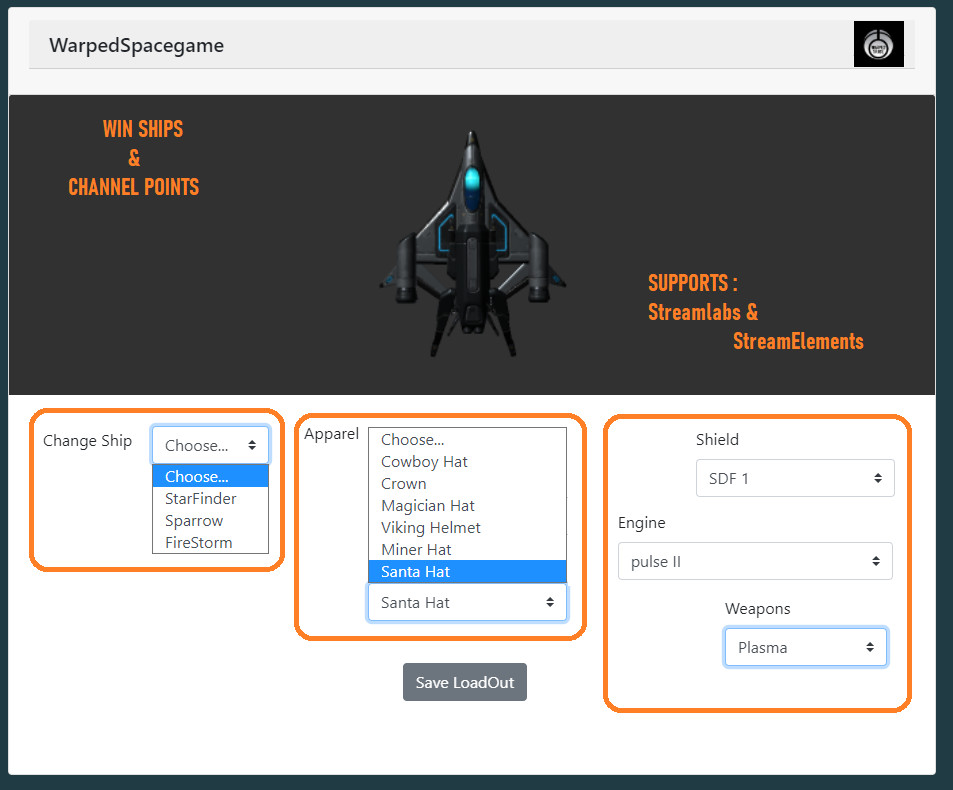953x790 pixels.
Task: Deselect apparel by clicking Choose... in Apparel list
Action: [x=410, y=439]
